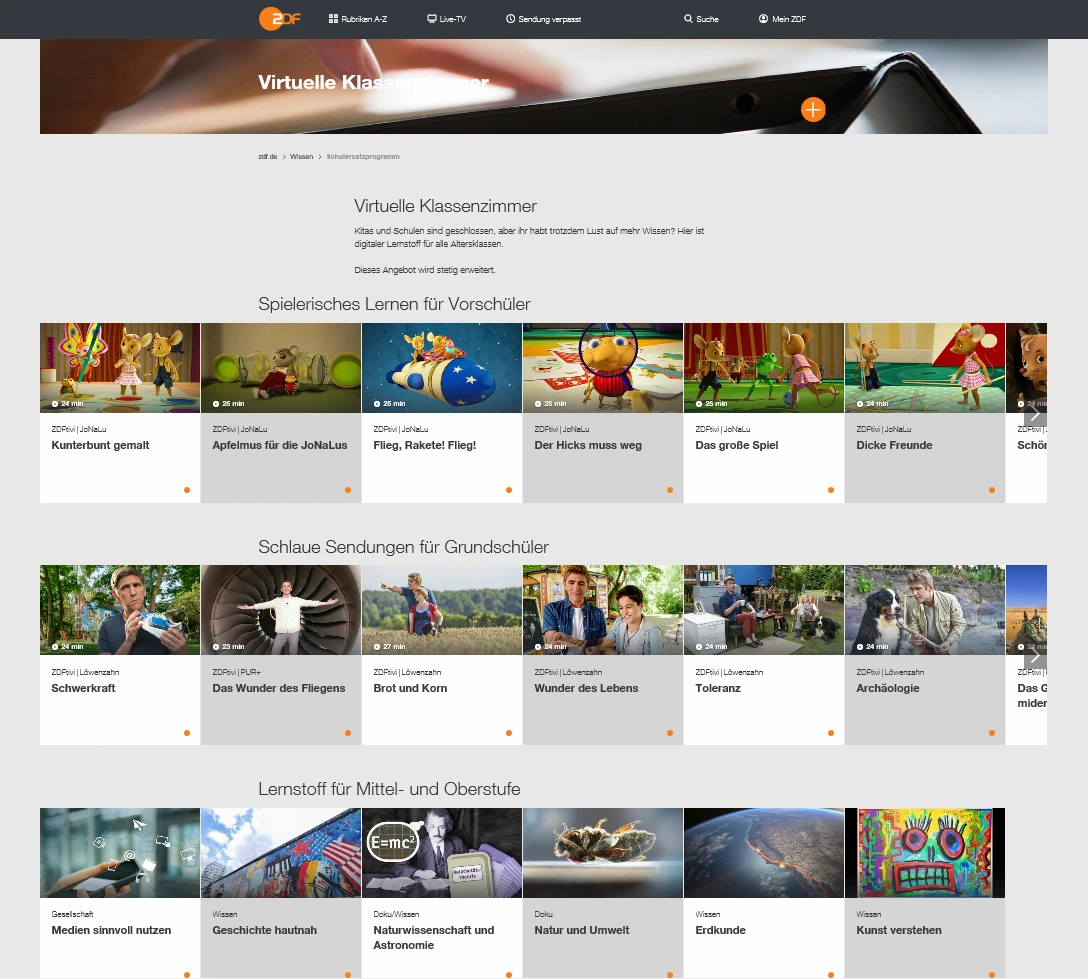Click the Suche magnifier icon
This screenshot has width=1088, height=979.
(688, 19)
